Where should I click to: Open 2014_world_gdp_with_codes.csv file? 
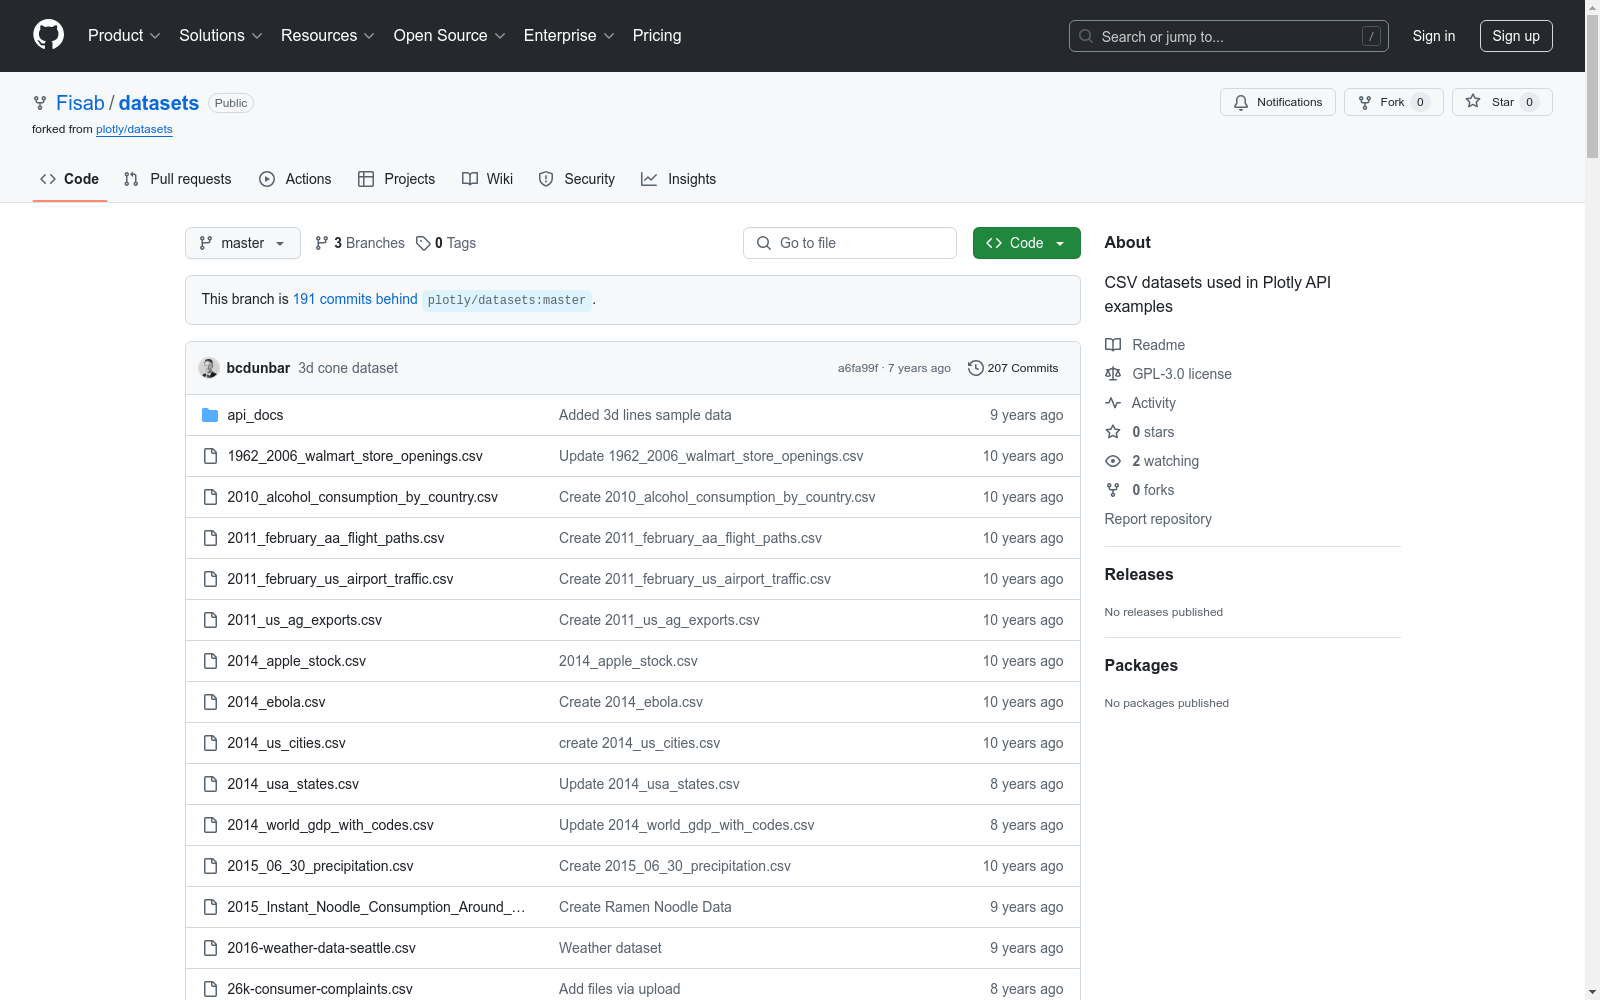pyautogui.click(x=331, y=825)
